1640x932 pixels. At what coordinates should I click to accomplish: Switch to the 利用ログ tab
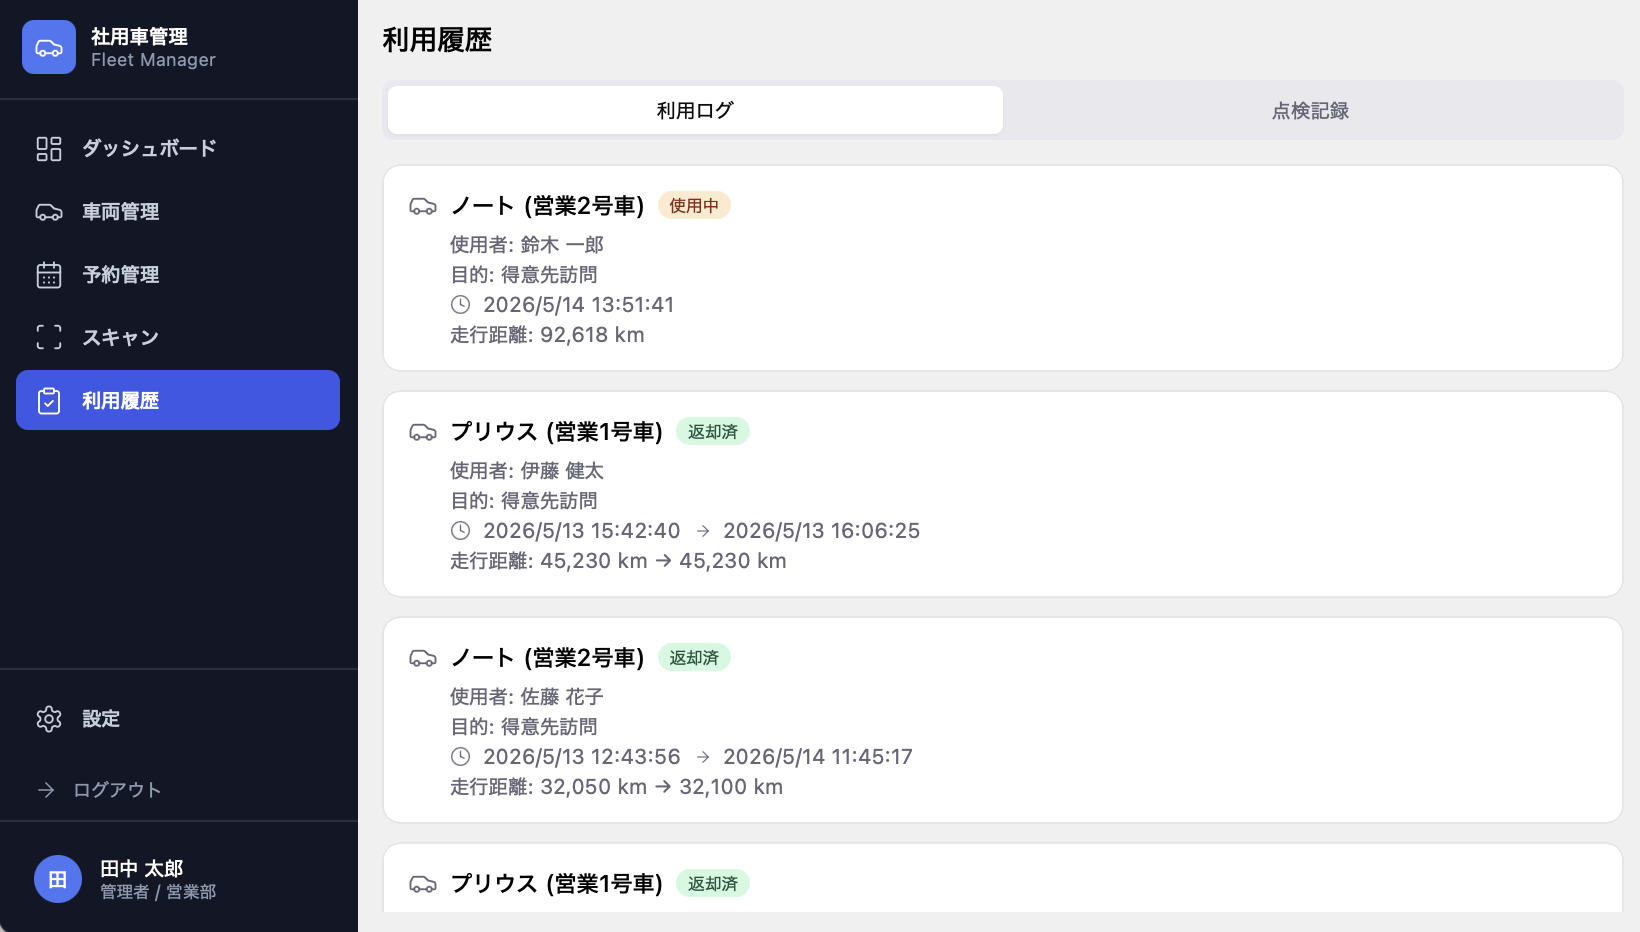[695, 110]
